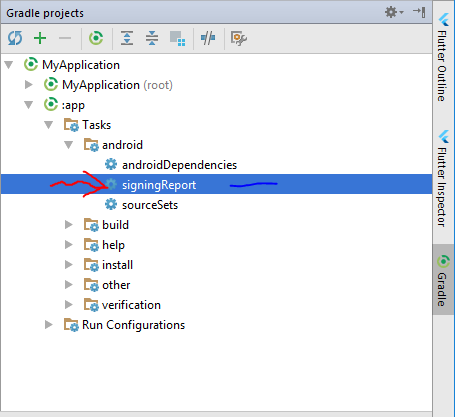Click the Gradle icon beside :app
Screen dimensions: 455x417
pyautogui.click(x=51, y=104)
